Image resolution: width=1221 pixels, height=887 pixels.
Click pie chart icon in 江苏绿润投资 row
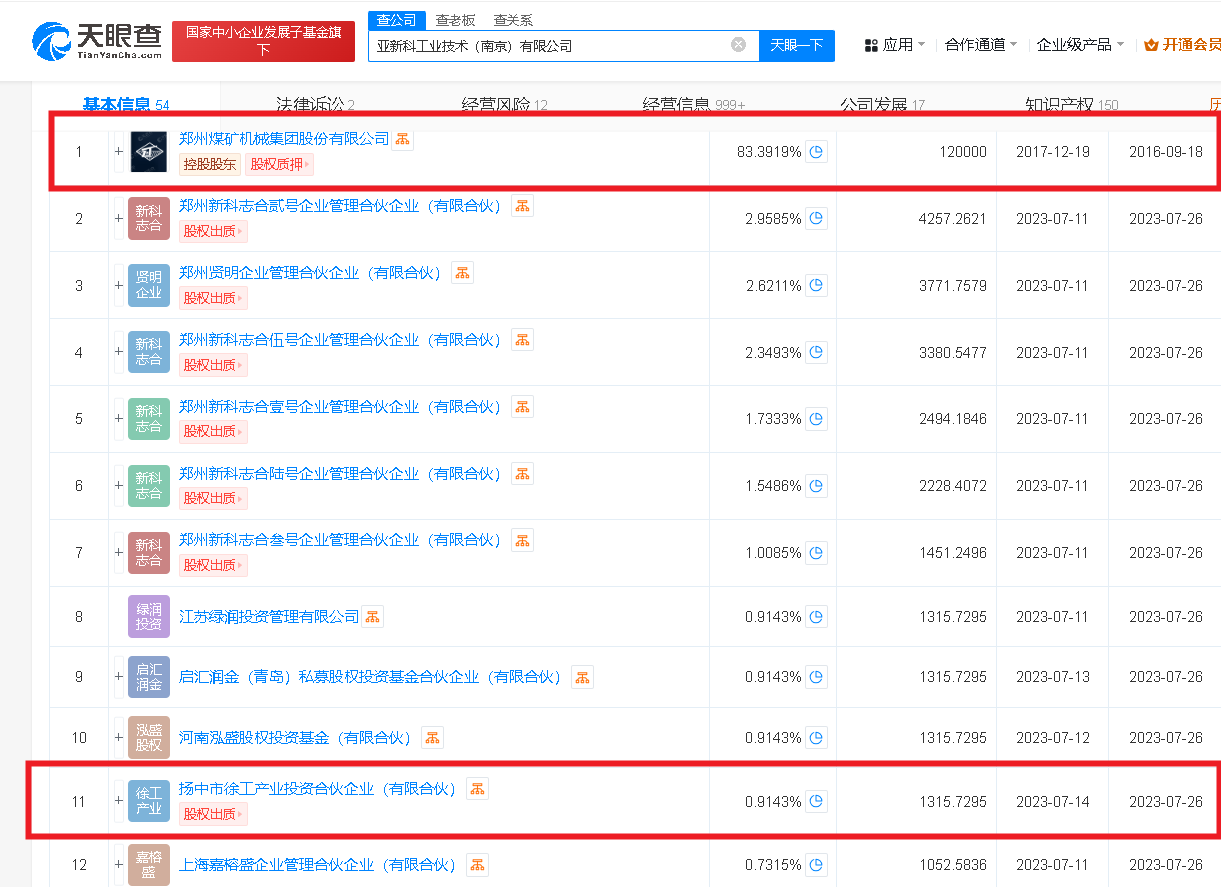click(x=817, y=617)
